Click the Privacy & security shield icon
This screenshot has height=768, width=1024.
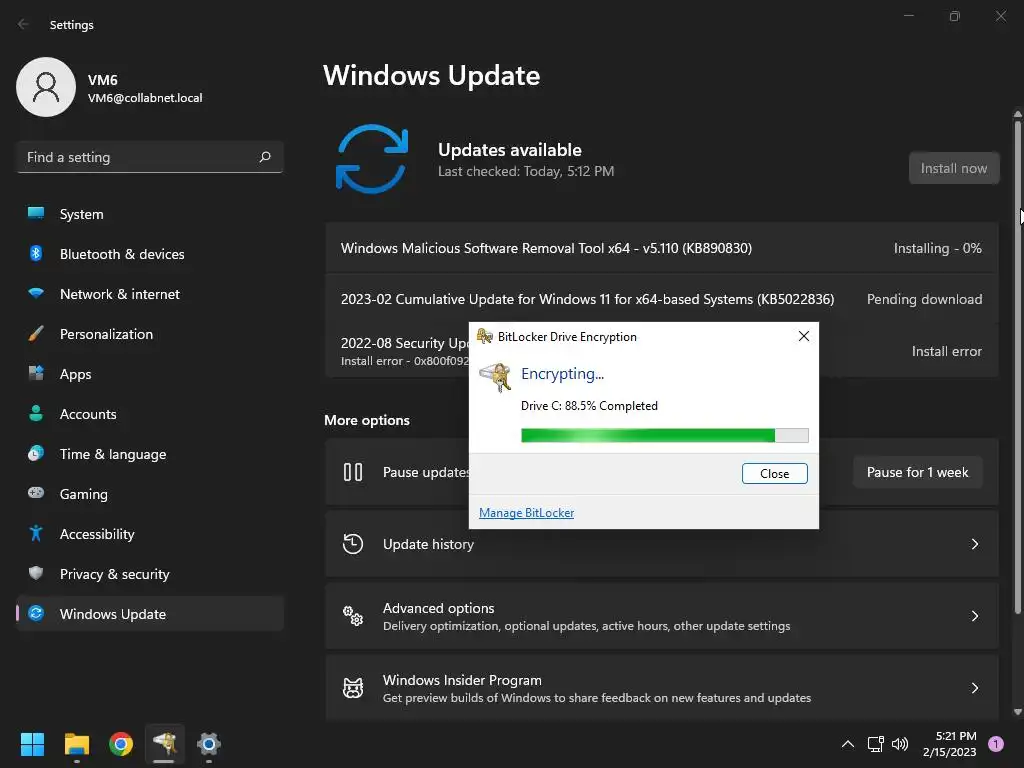(x=36, y=573)
